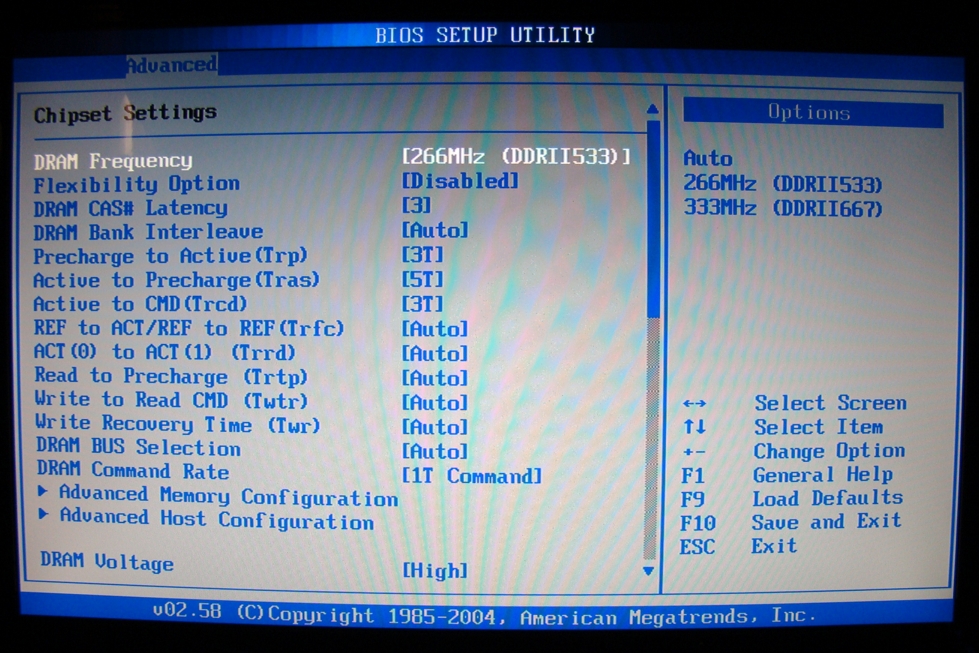Click the left-right arrows Select Screen icon
Viewport: 979px width, 653px height.
point(694,404)
